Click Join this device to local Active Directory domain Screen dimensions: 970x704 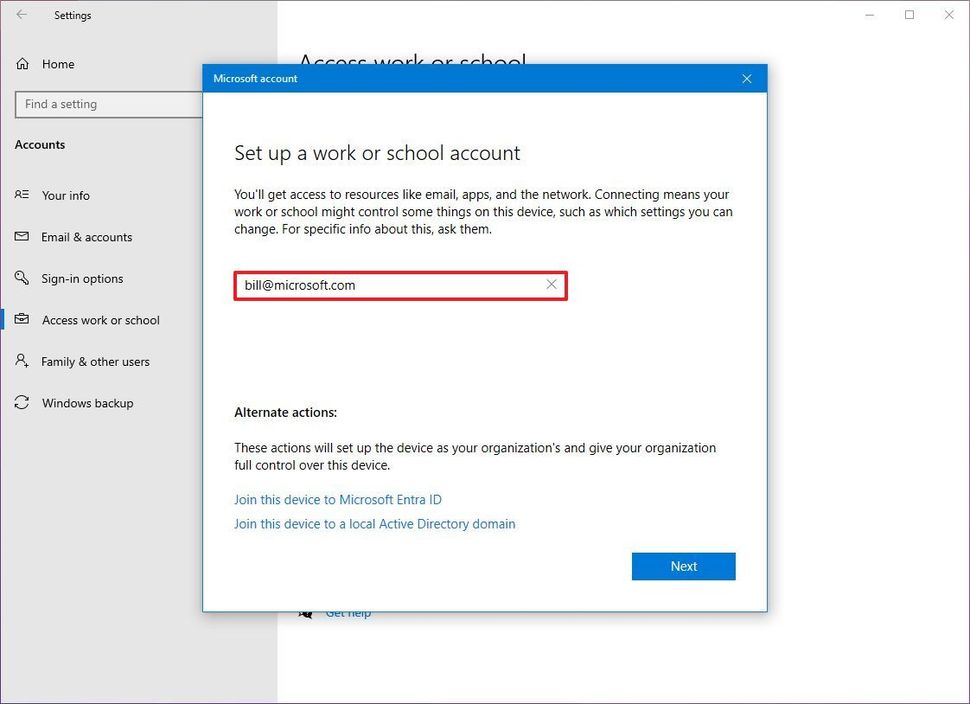(x=374, y=523)
